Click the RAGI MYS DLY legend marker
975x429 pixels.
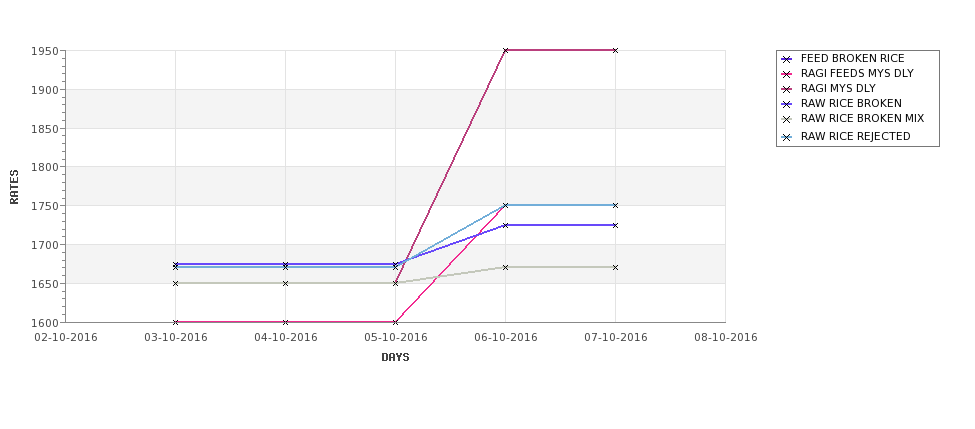(x=787, y=89)
